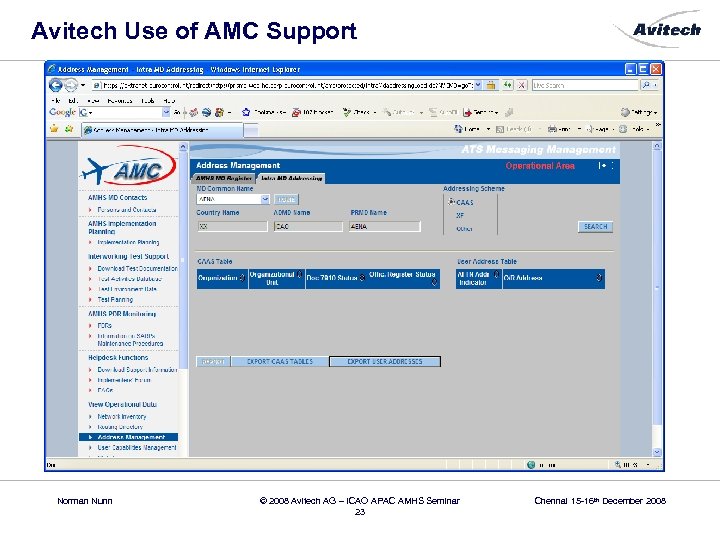Open Address Management sidebar link
Image resolution: width=720 pixels, height=540 pixels.
pos(131,437)
